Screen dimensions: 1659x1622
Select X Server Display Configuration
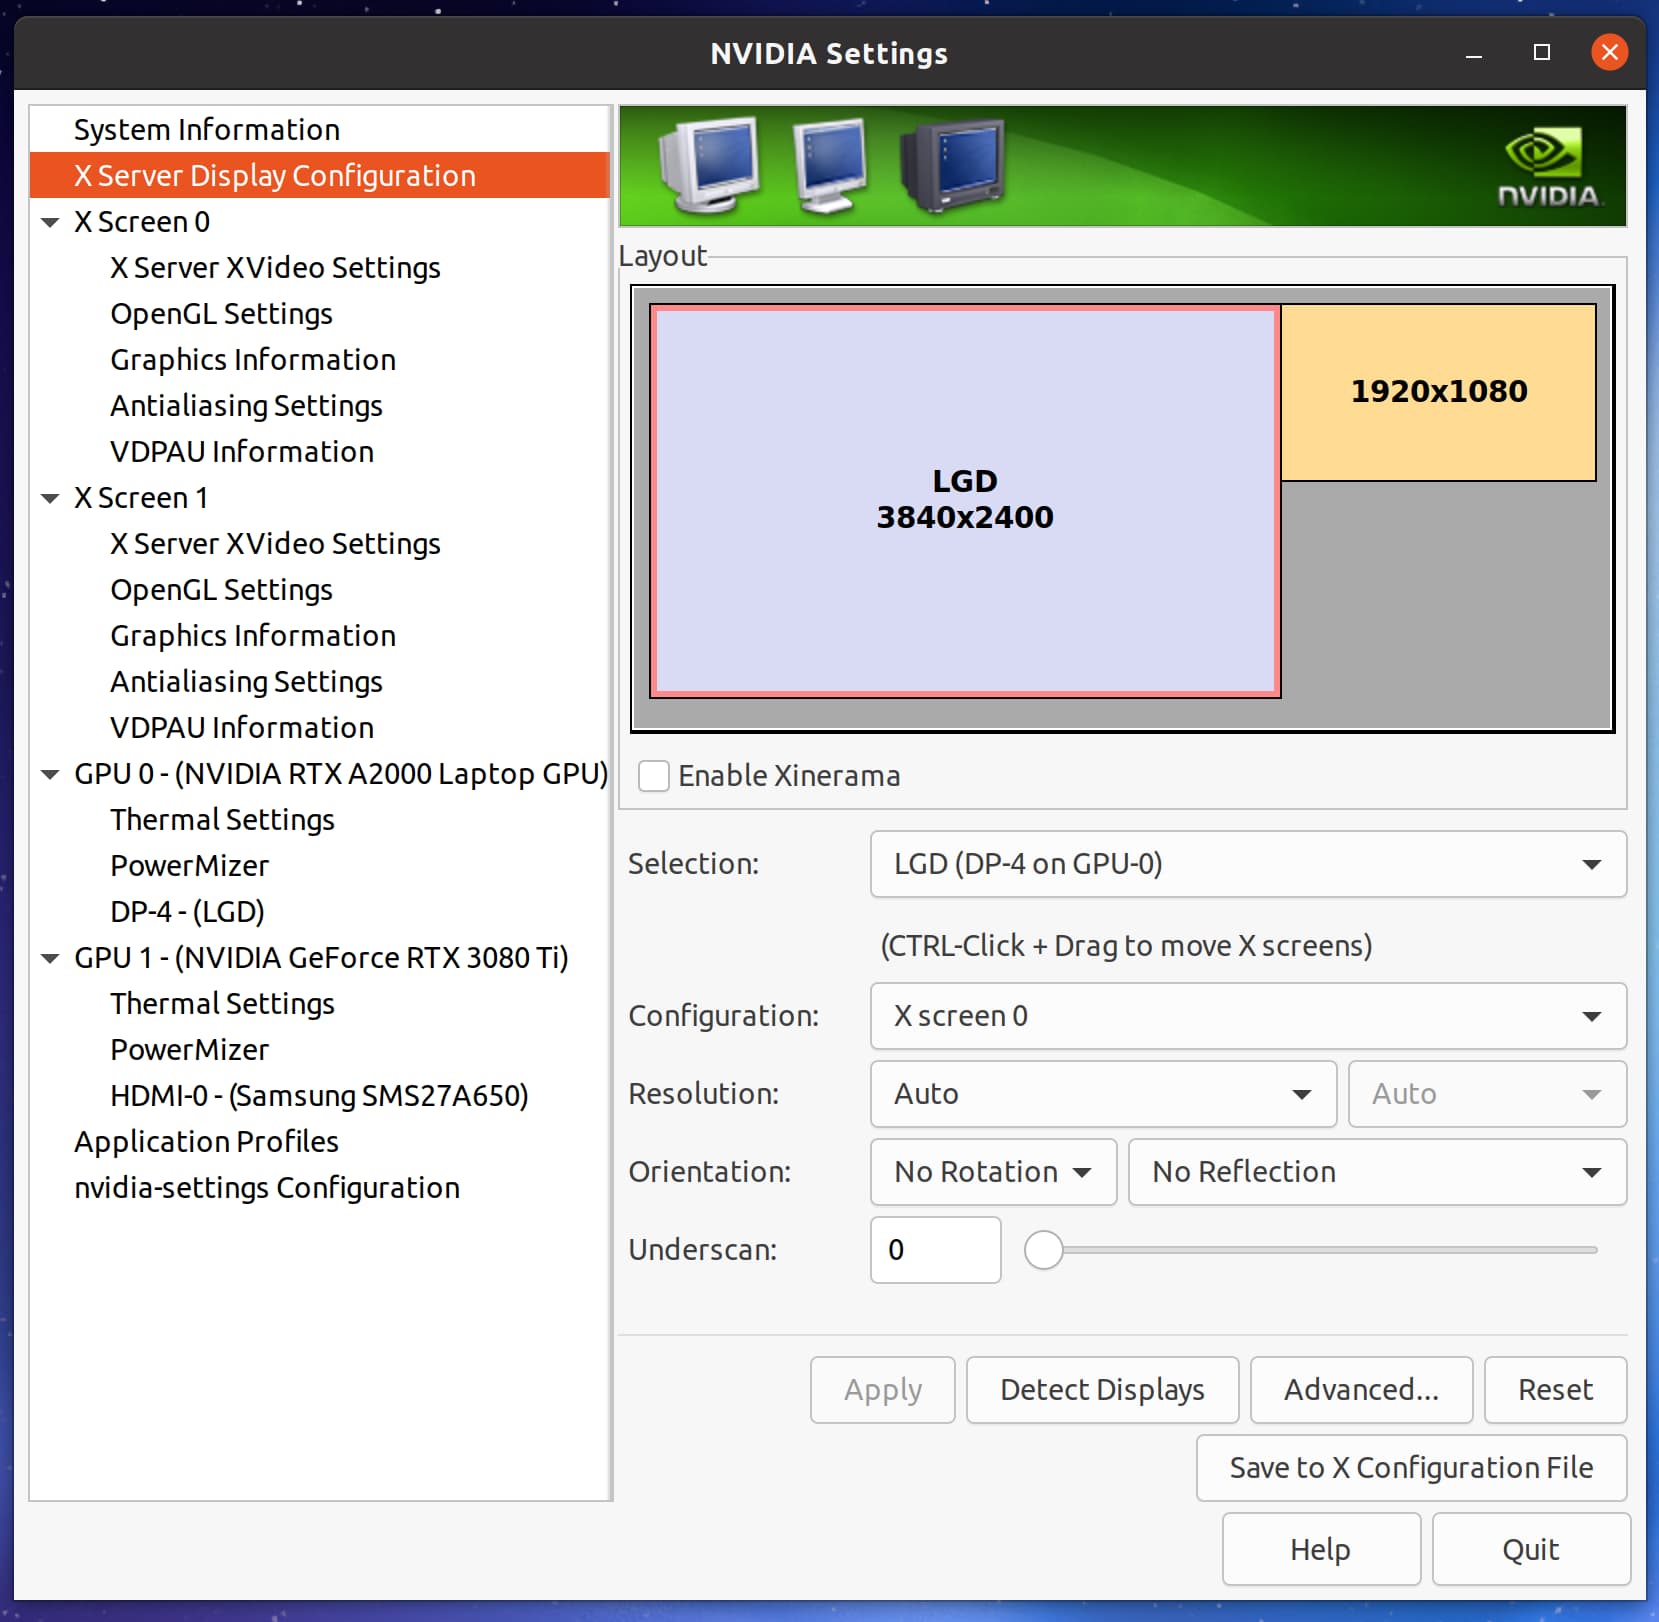(273, 175)
